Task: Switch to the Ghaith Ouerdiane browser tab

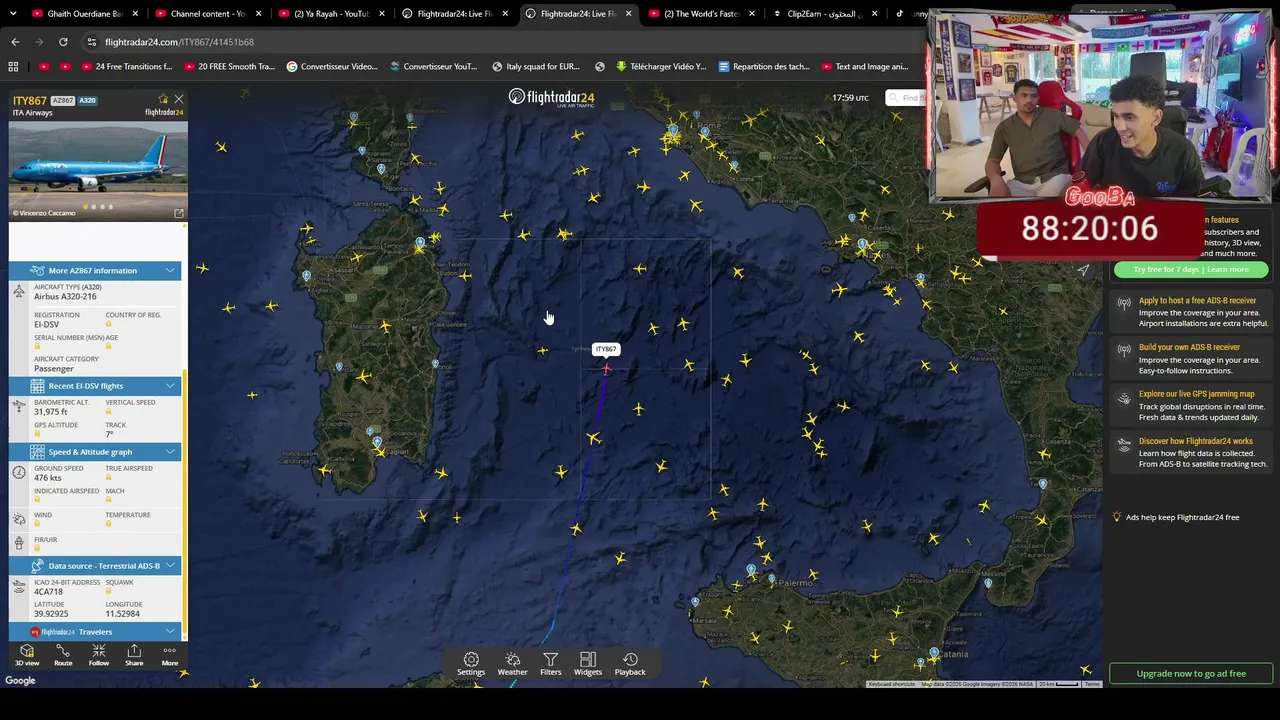Action: click(x=84, y=14)
